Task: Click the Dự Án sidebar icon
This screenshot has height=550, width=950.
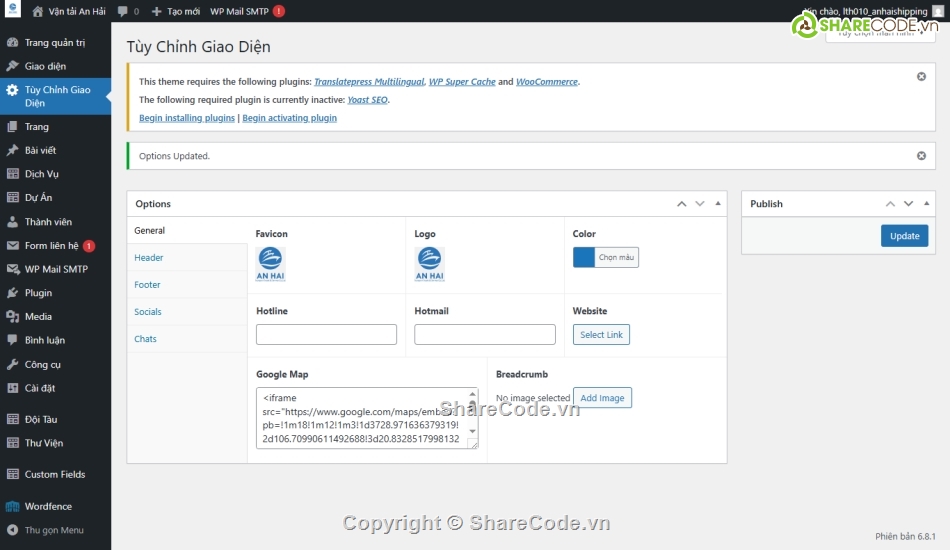Action: click(12, 197)
